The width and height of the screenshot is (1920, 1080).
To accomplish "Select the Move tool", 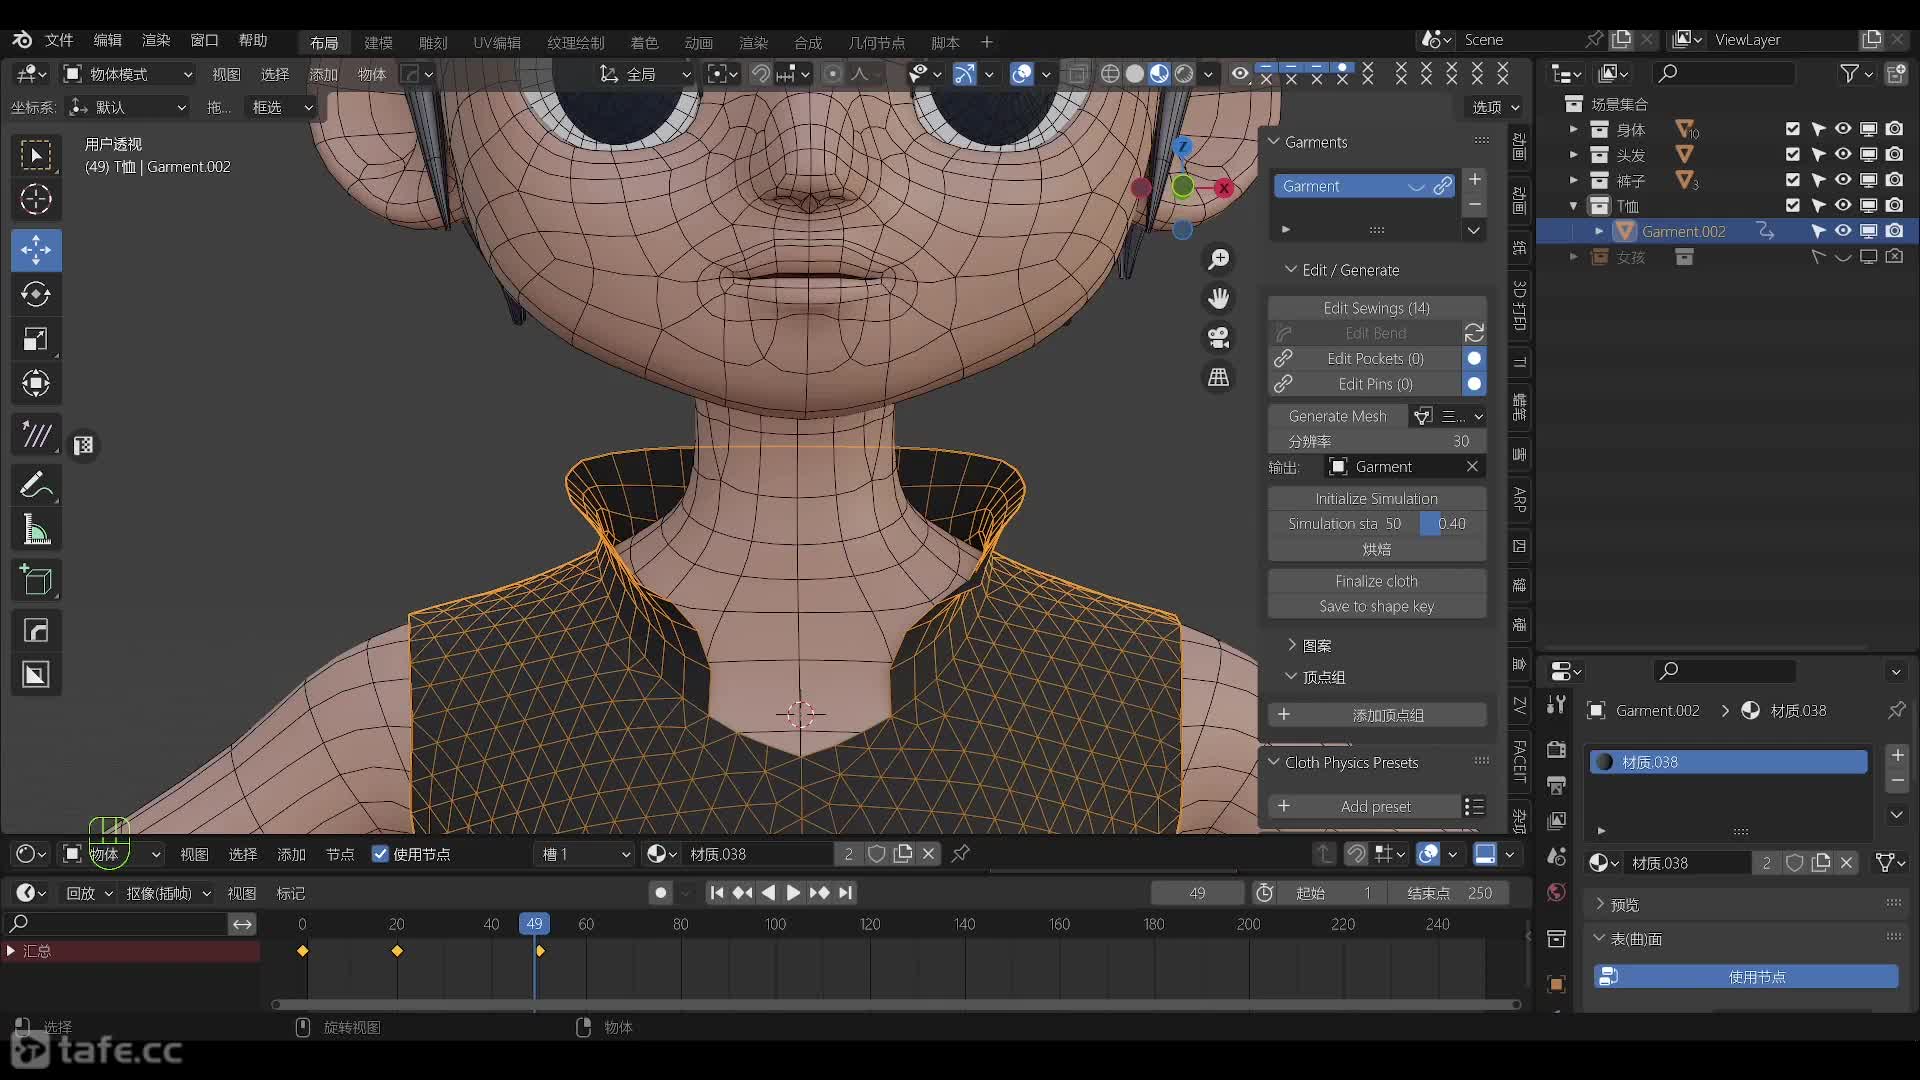I will coord(36,250).
